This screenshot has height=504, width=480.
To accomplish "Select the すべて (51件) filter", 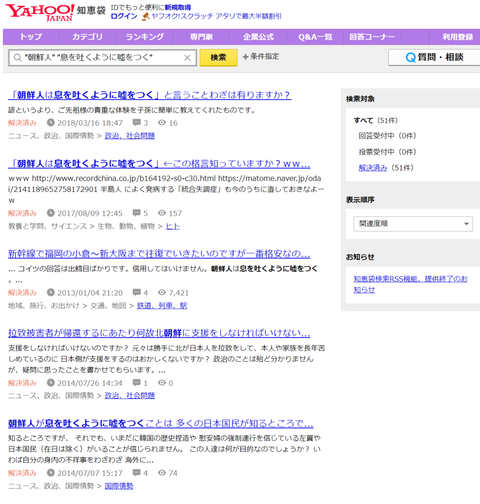I will tap(376, 120).
